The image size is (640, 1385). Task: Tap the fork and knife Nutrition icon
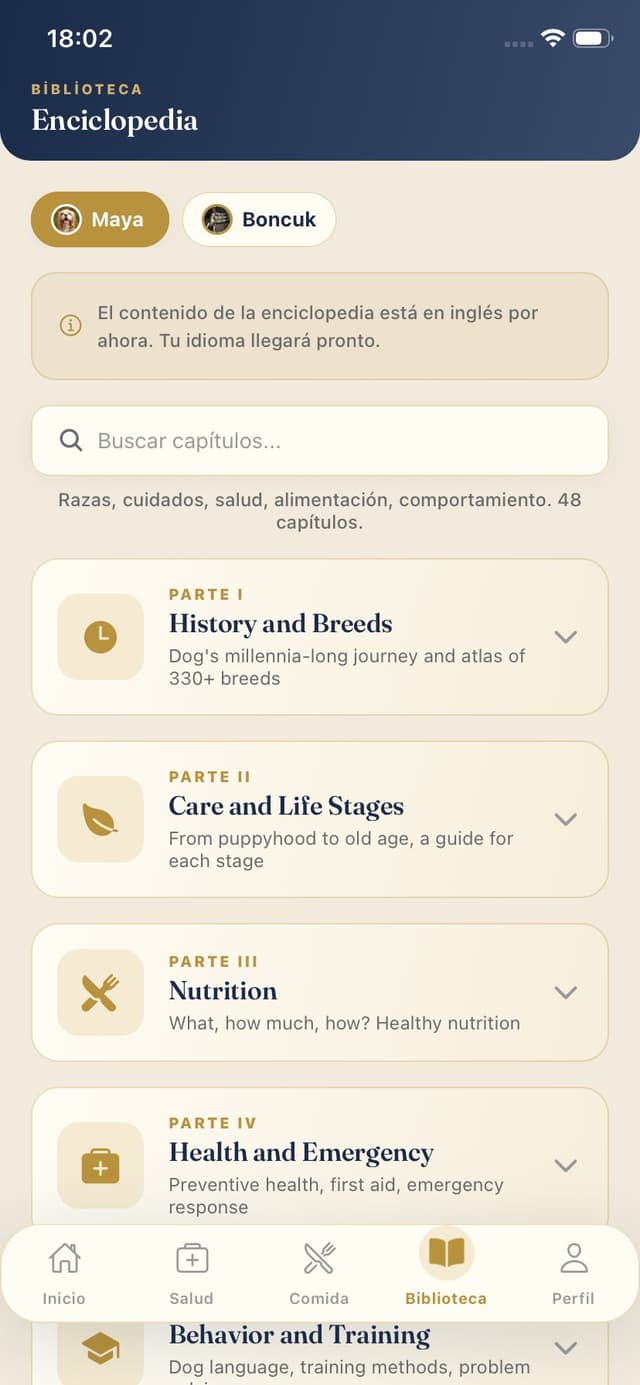click(x=100, y=992)
